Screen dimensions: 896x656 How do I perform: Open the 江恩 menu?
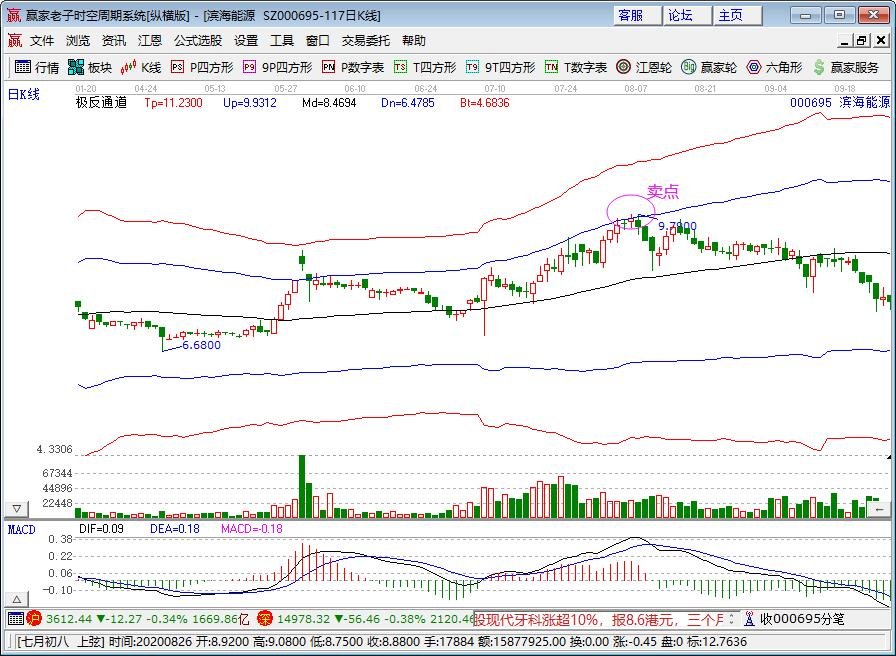[x=150, y=41]
